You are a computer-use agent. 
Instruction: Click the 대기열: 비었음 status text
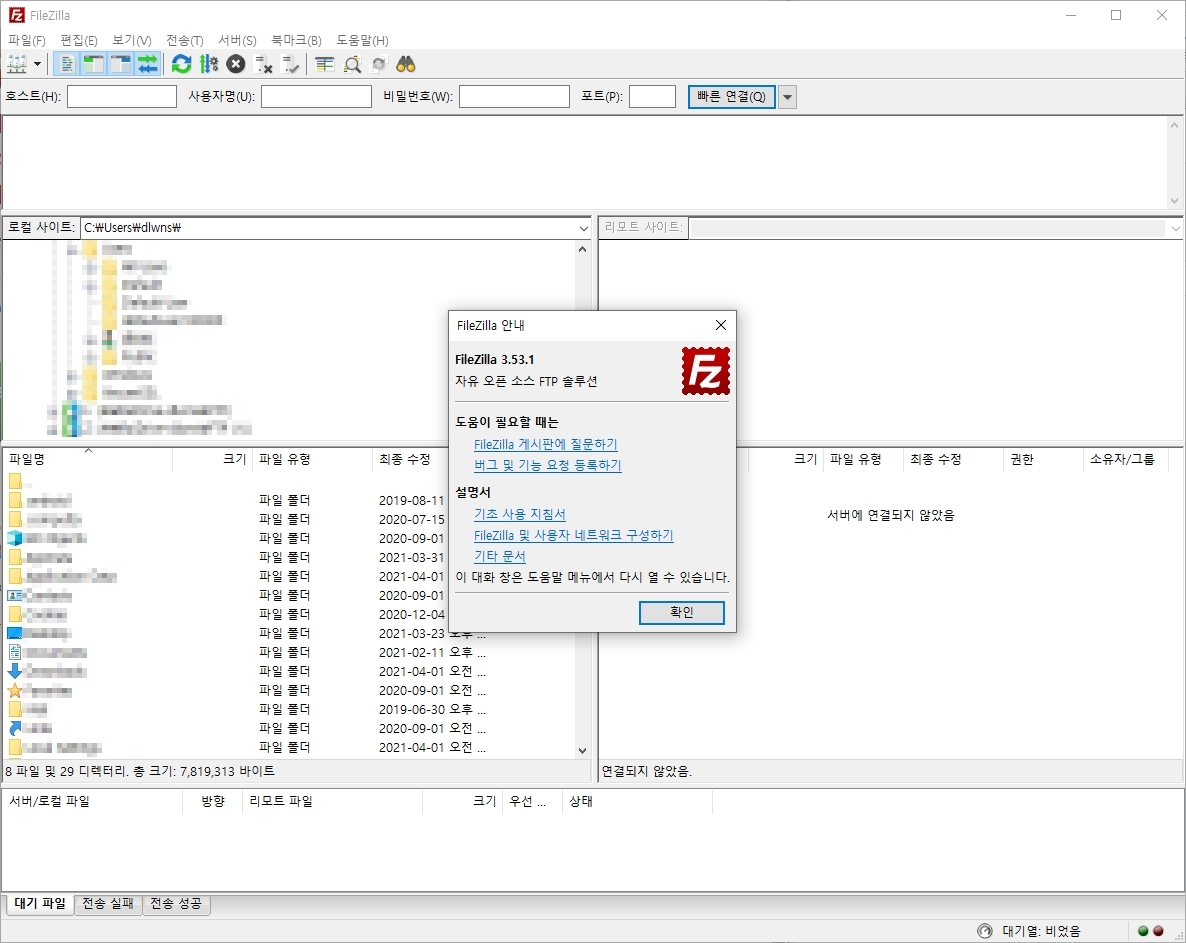(1042, 931)
